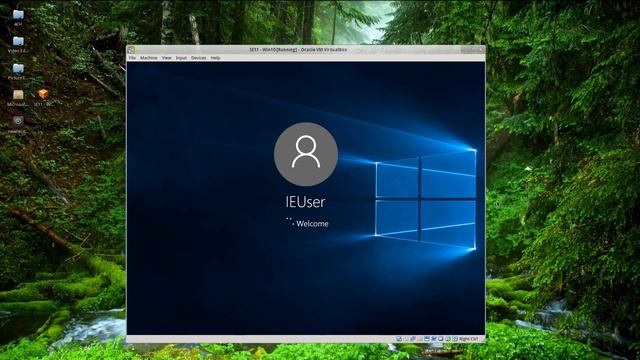Click the VirtualBox window icon in title bar

coord(131,50)
